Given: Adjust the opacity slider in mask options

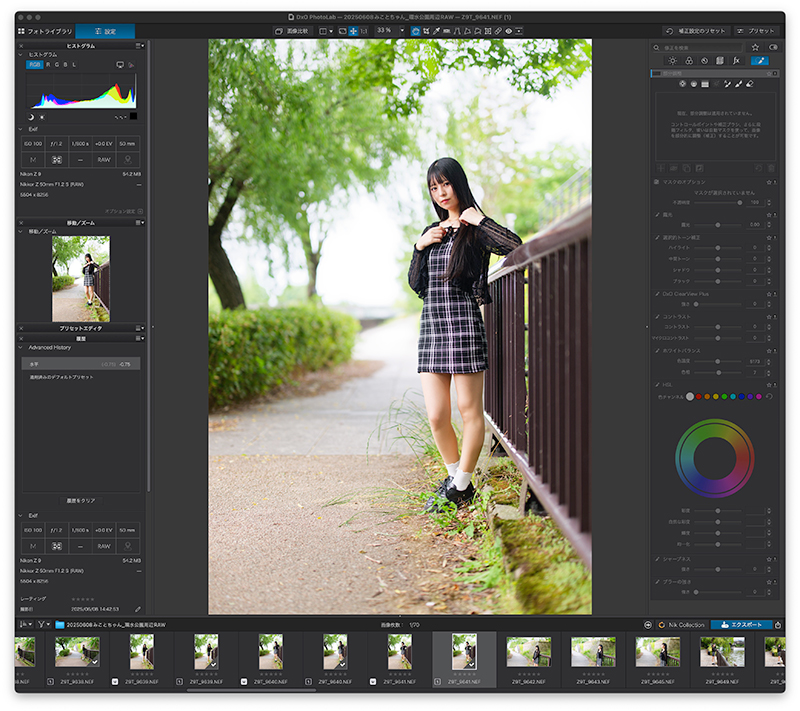Looking at the screenshot, I should 718,202.
